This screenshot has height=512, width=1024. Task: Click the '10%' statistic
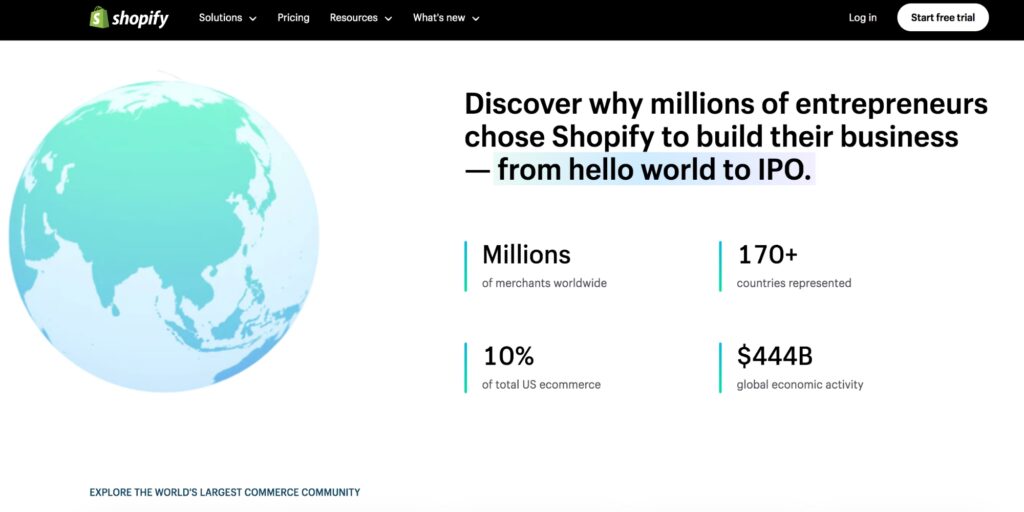click(x=509, y=356)
